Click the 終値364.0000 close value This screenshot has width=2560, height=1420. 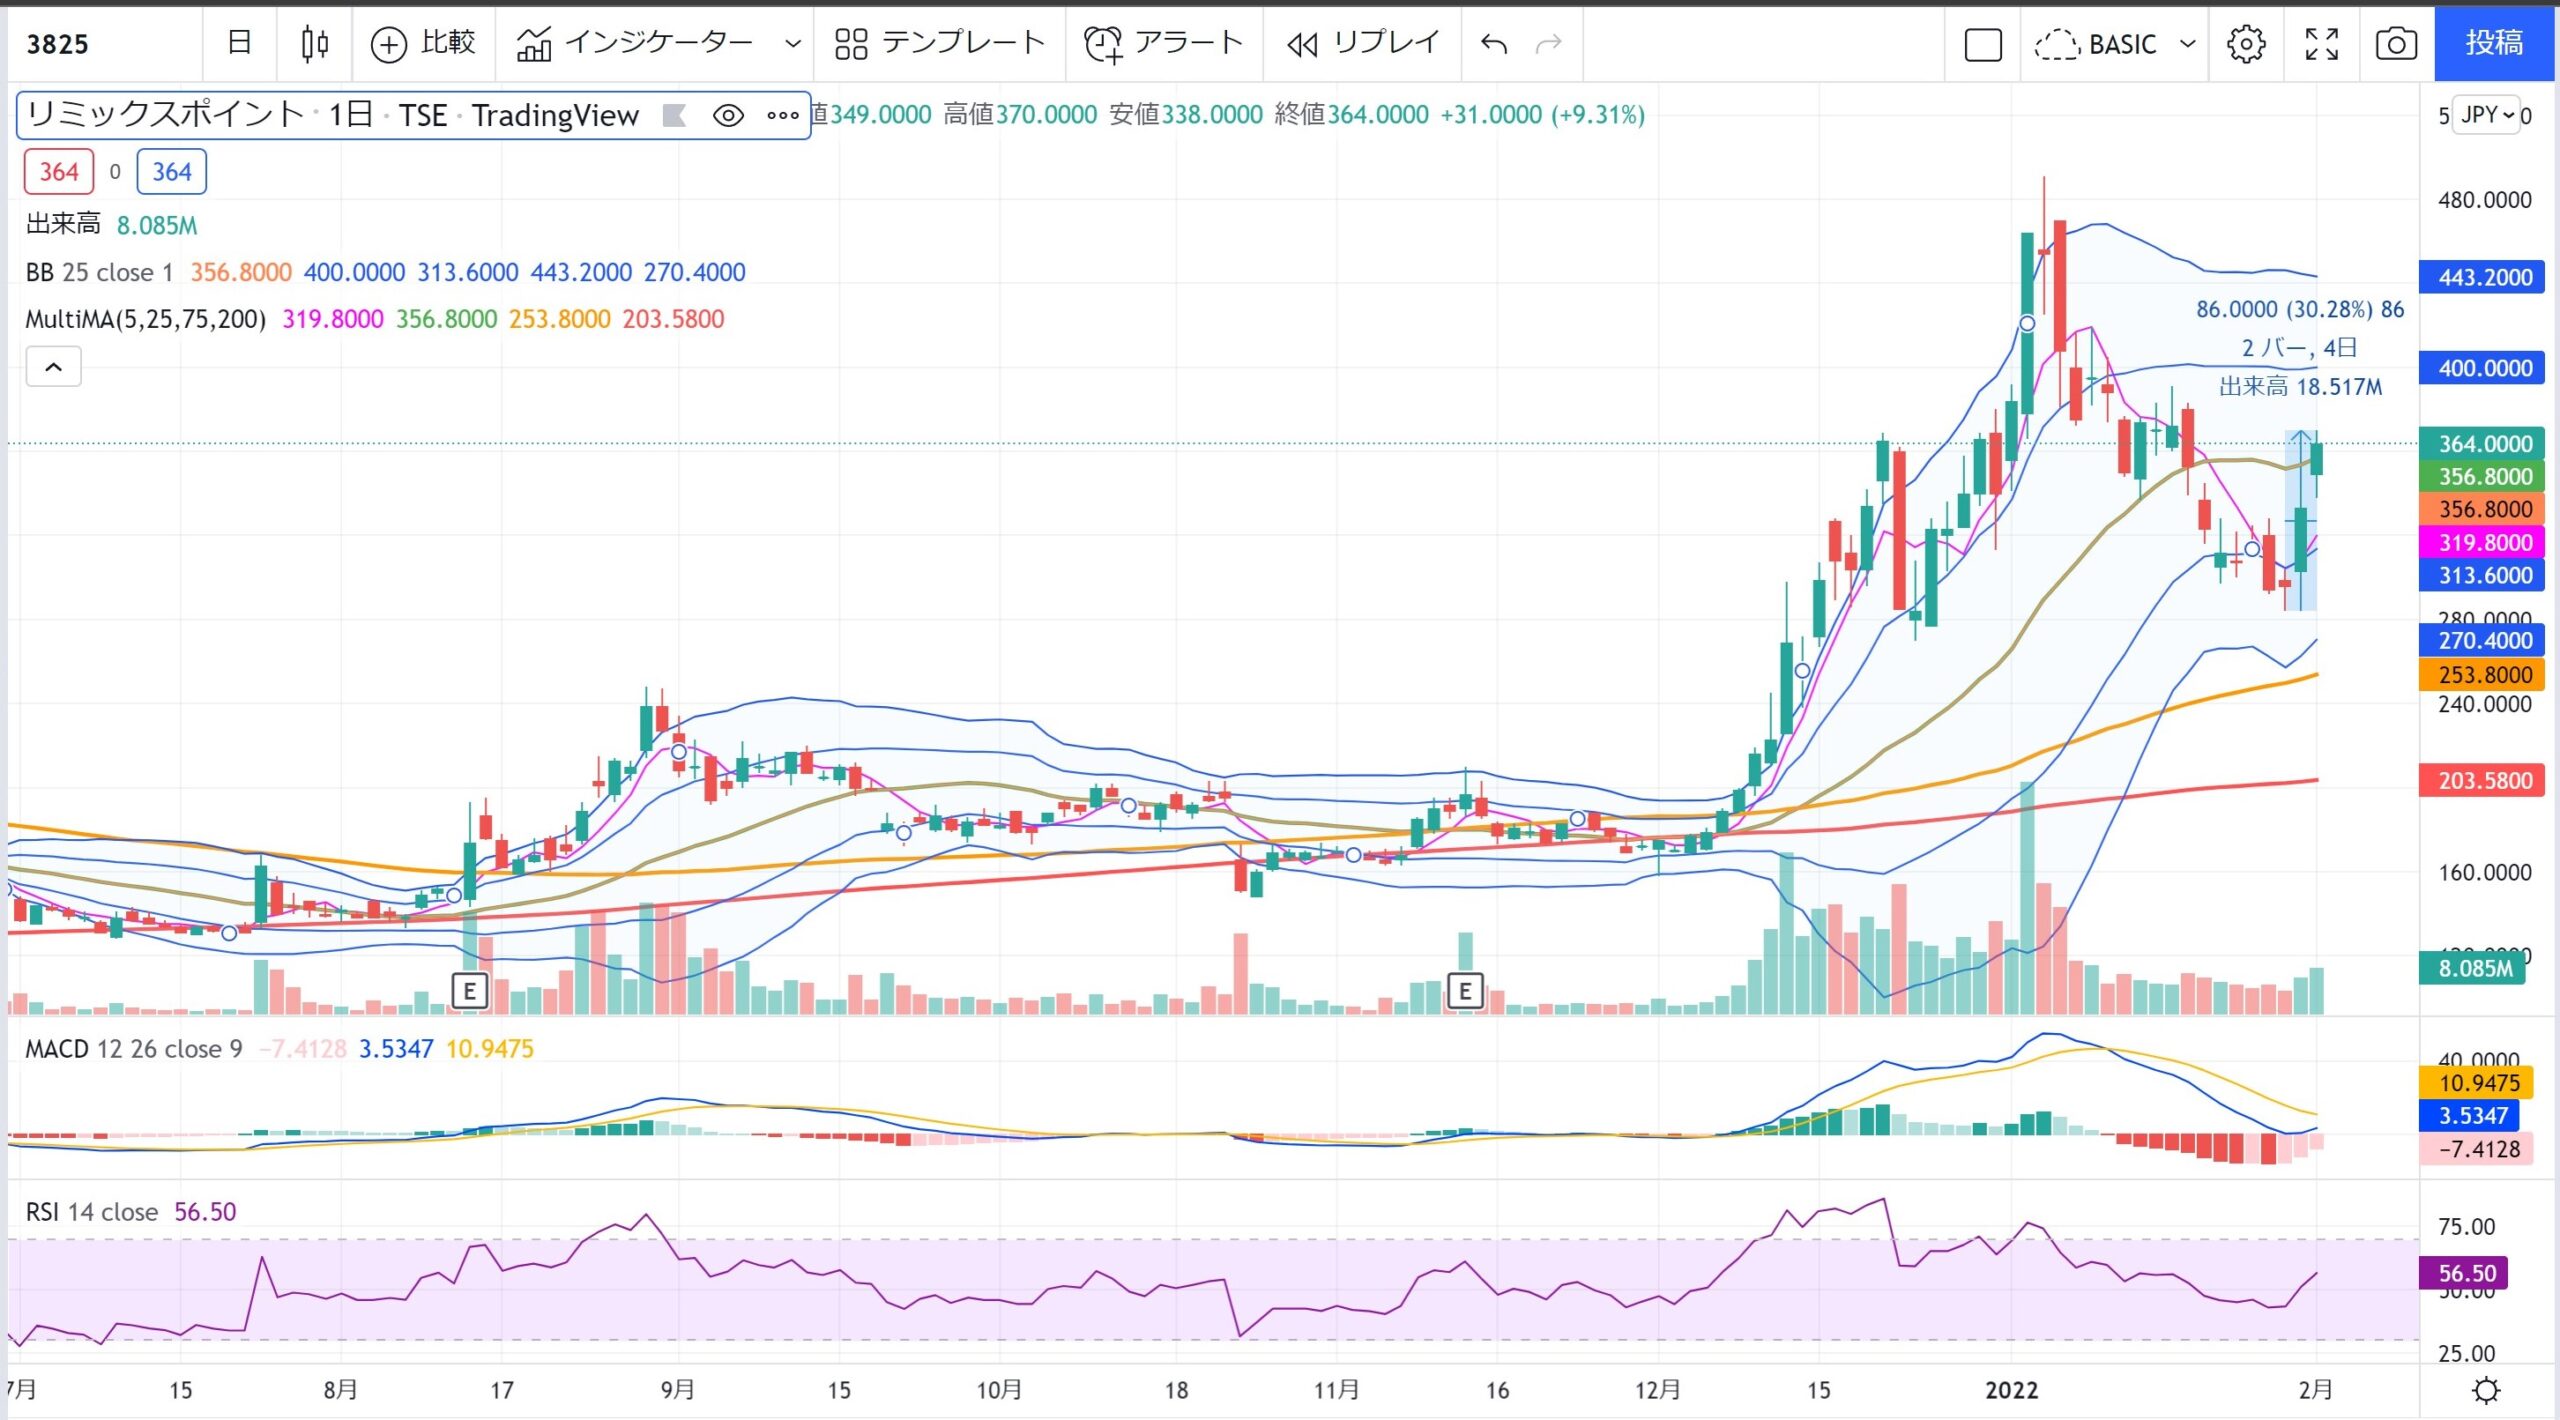point(1352,115)
